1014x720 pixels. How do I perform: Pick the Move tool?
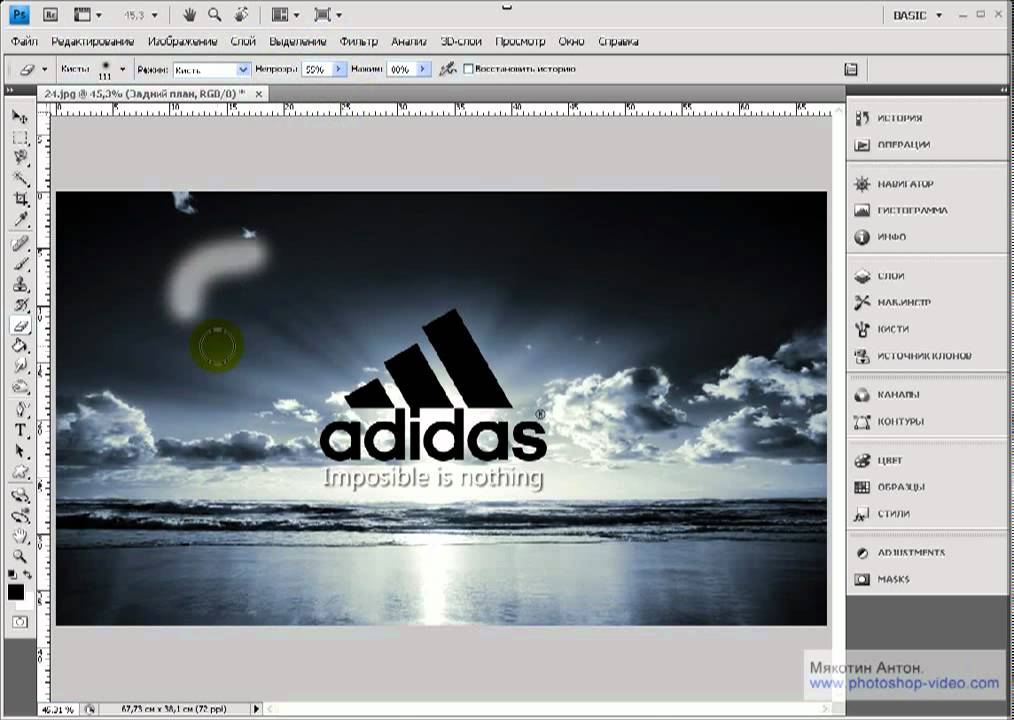pyautogui.click(x=20, y=117)
